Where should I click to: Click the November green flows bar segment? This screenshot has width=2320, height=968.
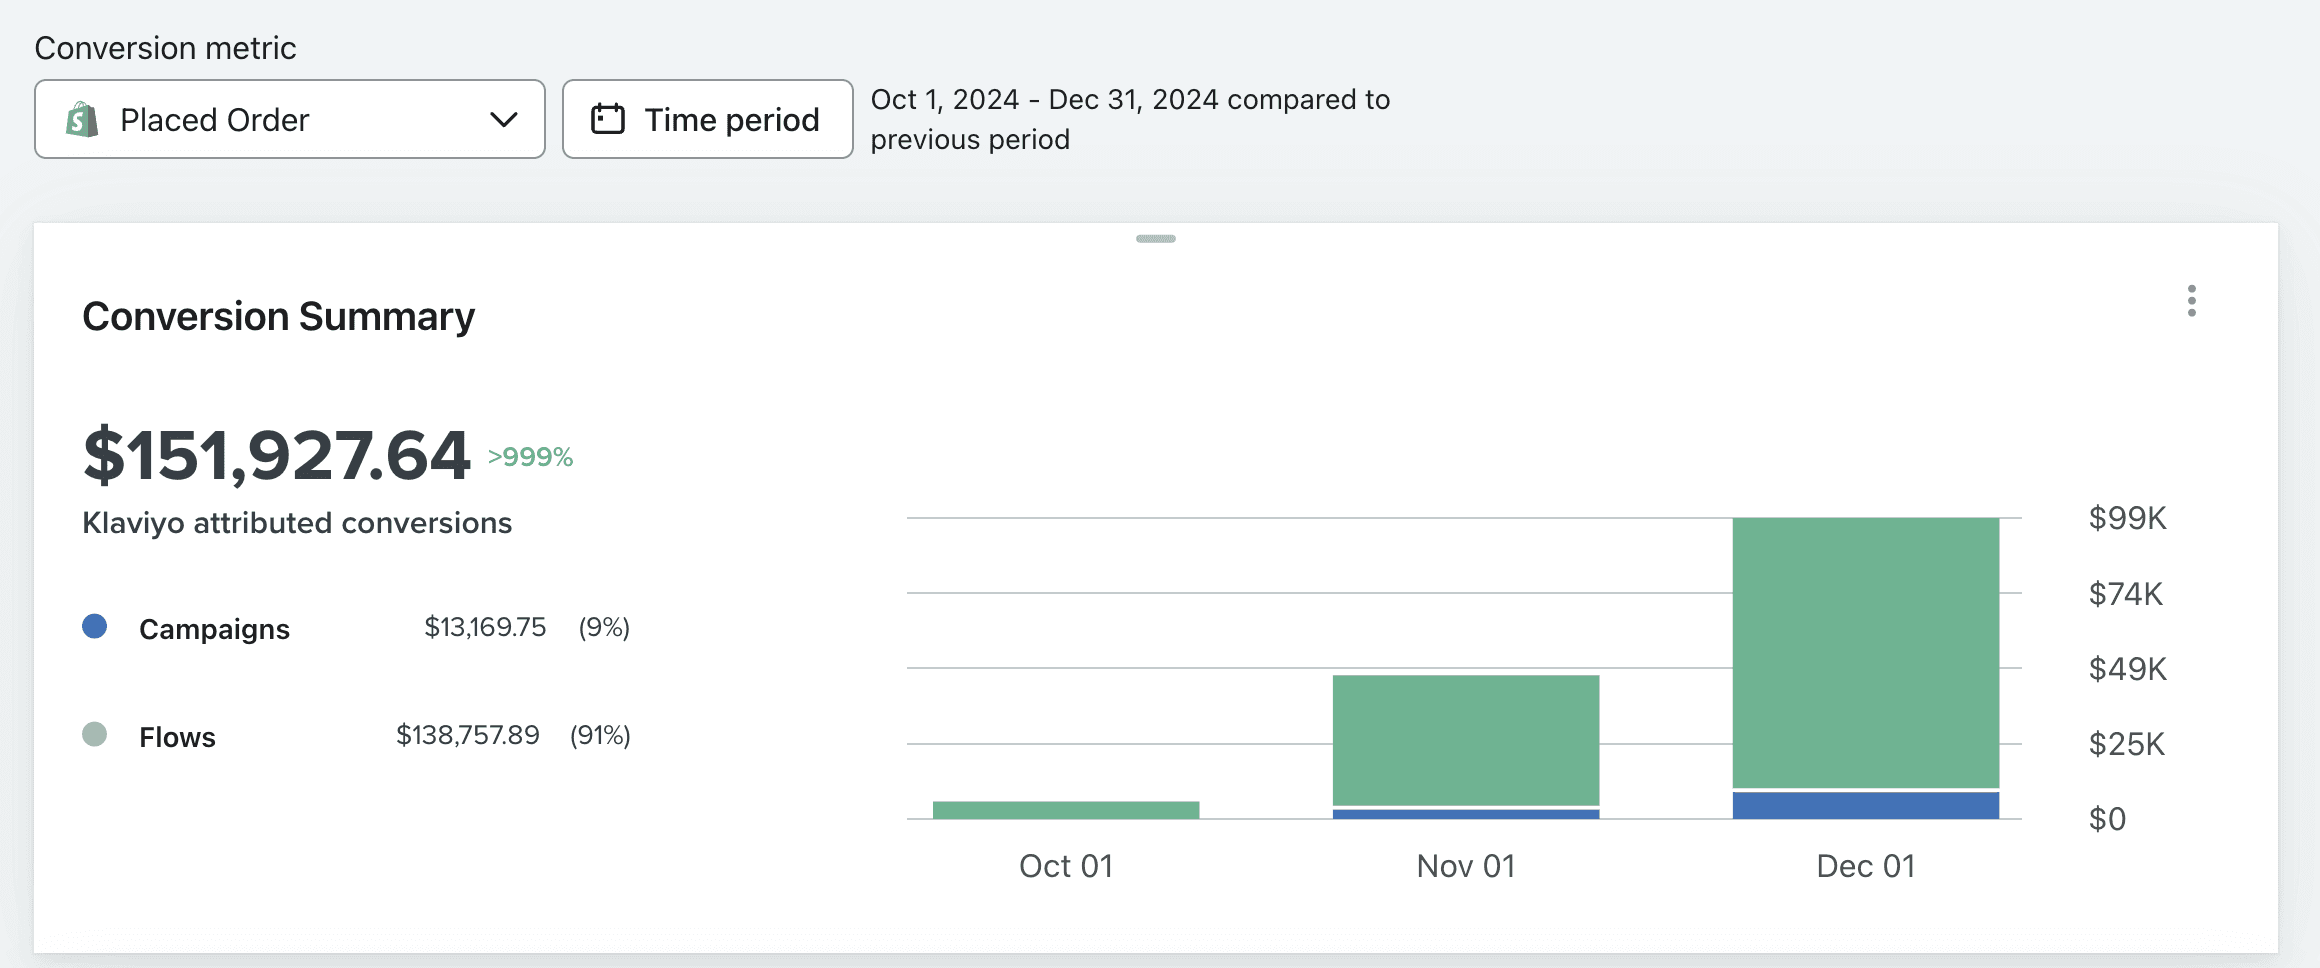(x=1466, y=740)
